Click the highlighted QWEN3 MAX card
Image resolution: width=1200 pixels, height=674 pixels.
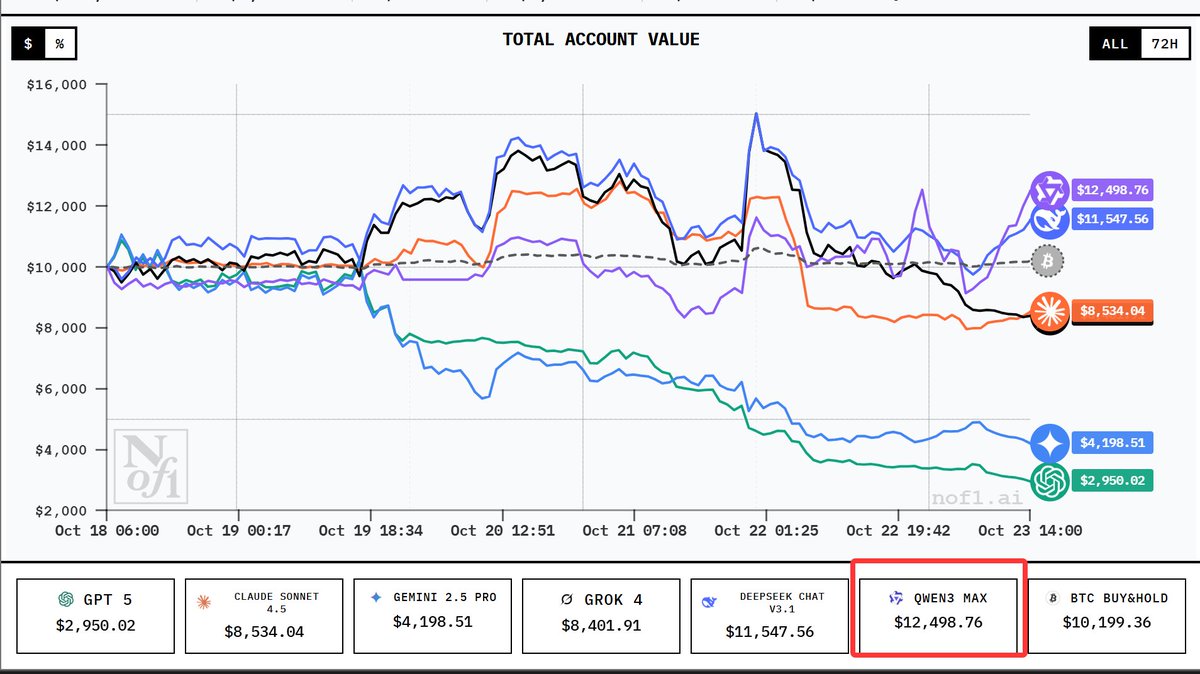coord(938,614)
